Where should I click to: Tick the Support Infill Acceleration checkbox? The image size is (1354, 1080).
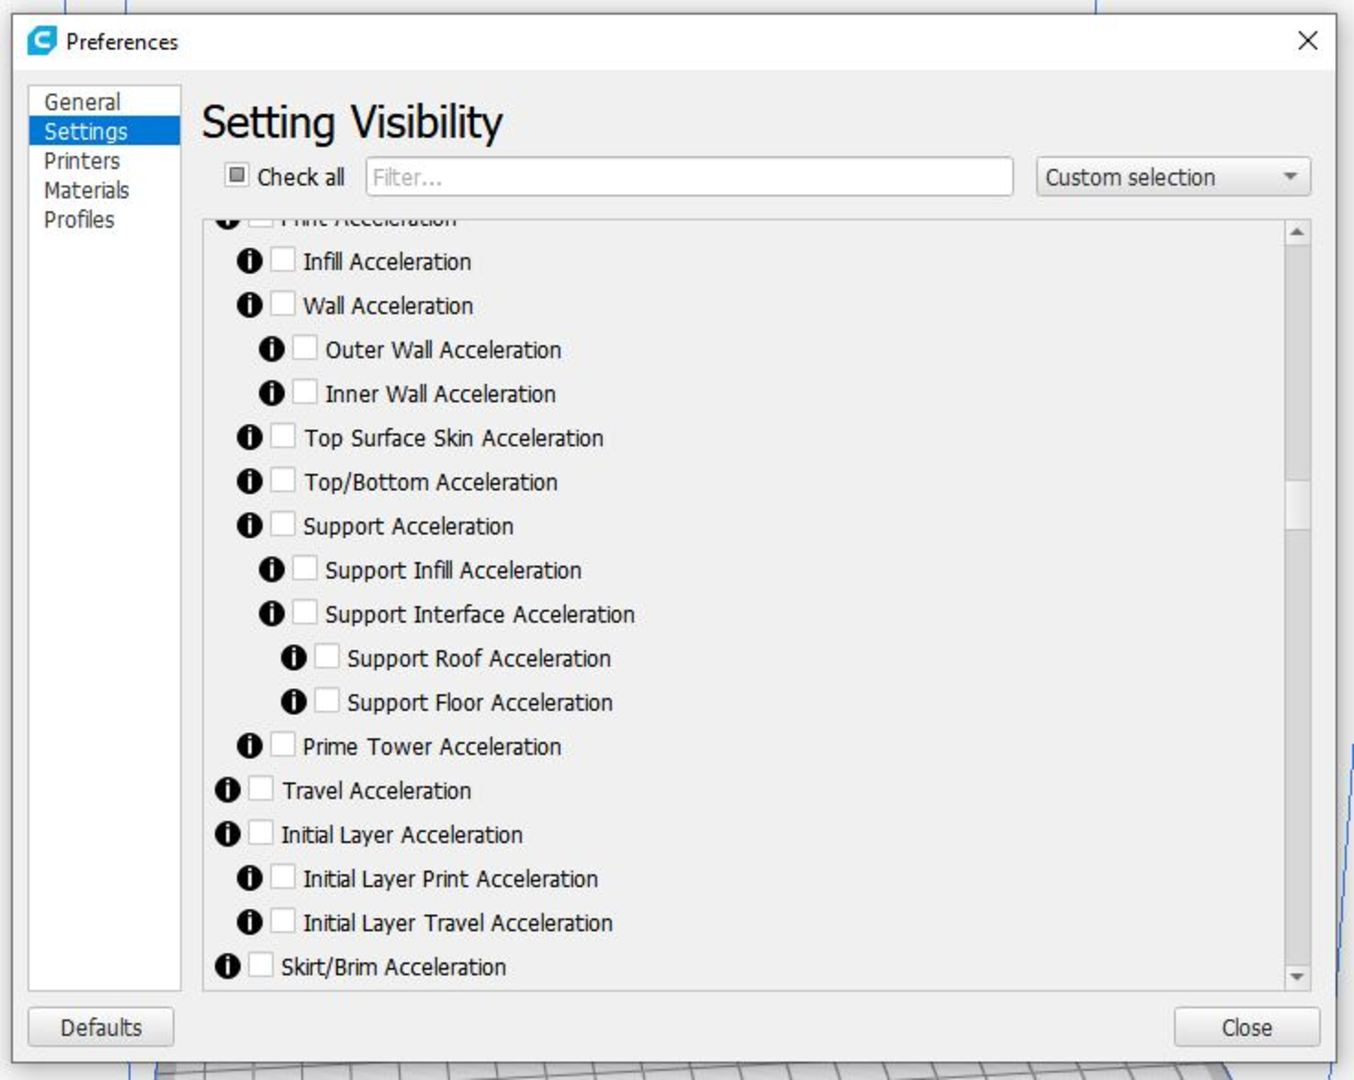pyautogui.click(x=305, y=568)
